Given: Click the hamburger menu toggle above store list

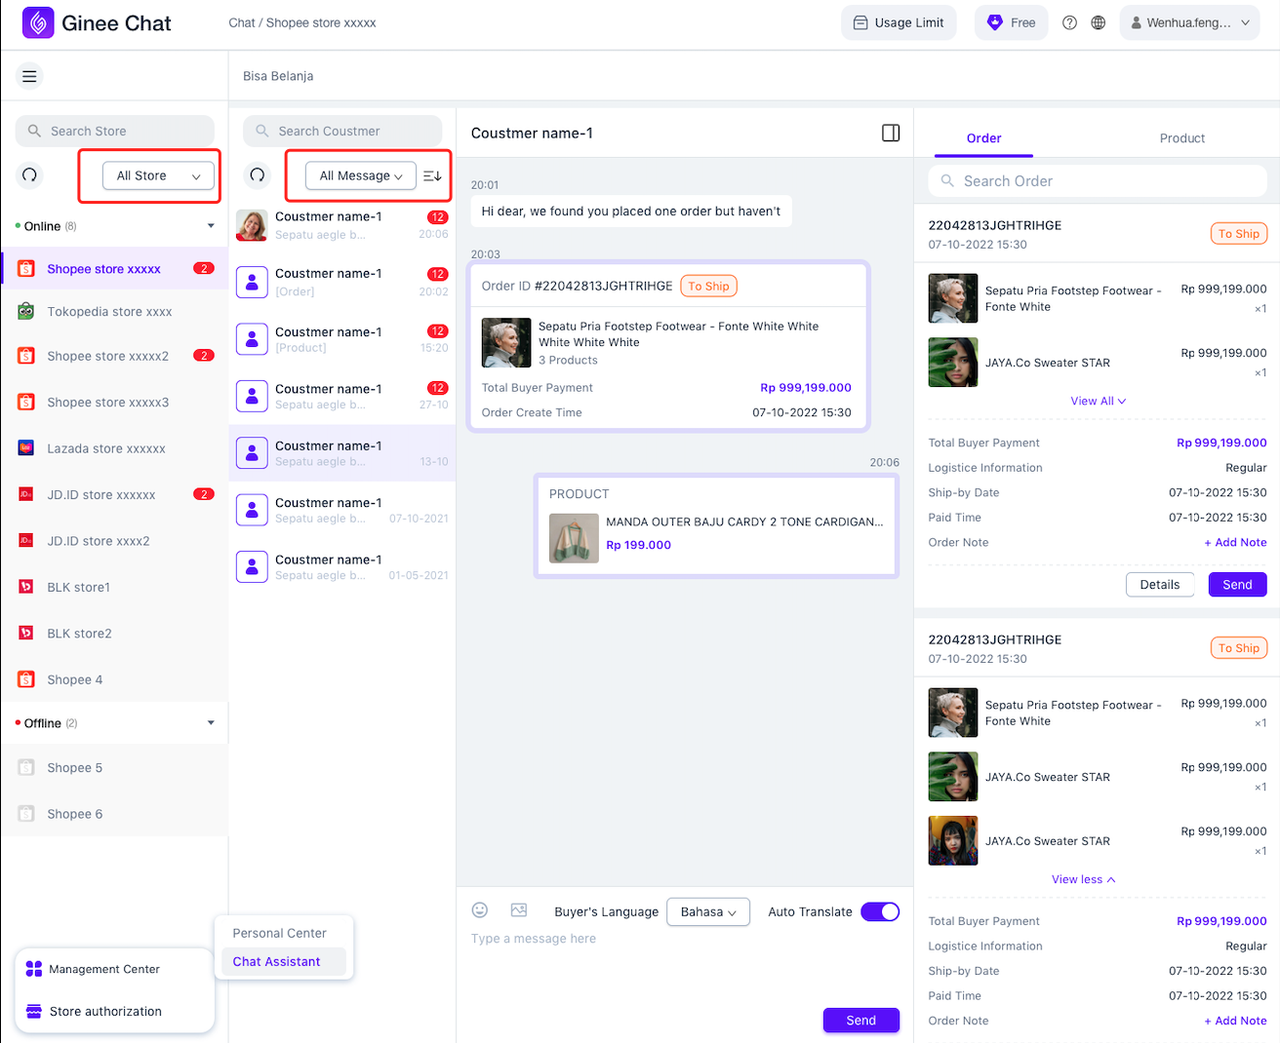Looking at the screenshot, I should click(29, 75).
